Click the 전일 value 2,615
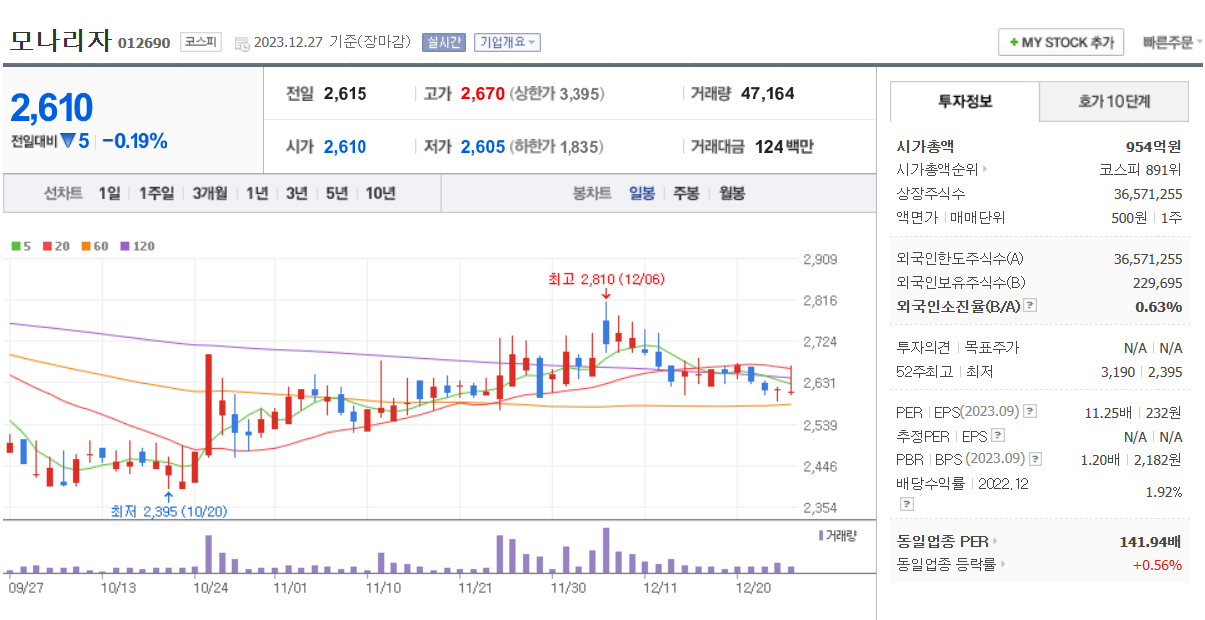 pos(345,94)
